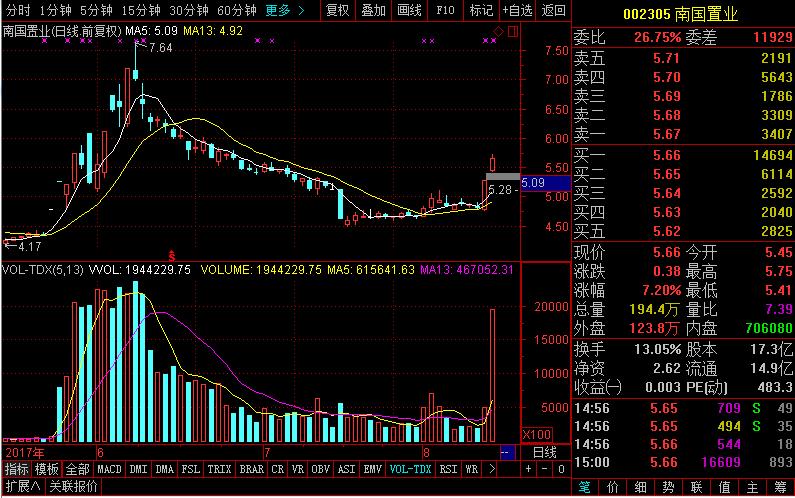The height and width of the screenshot is (498, 795).
Task: Click the 4.17 low price arrow marker
Action: click(x=23, y=246)
